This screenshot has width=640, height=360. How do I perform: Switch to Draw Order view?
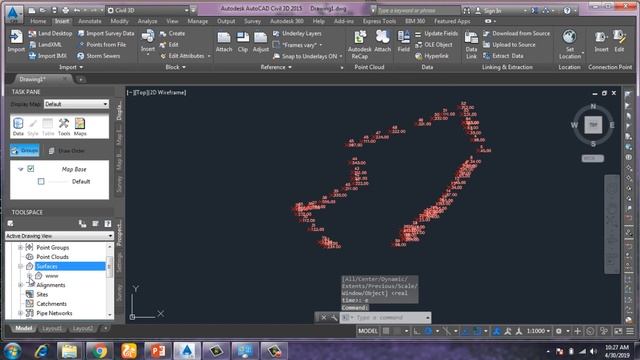(67, 151)
